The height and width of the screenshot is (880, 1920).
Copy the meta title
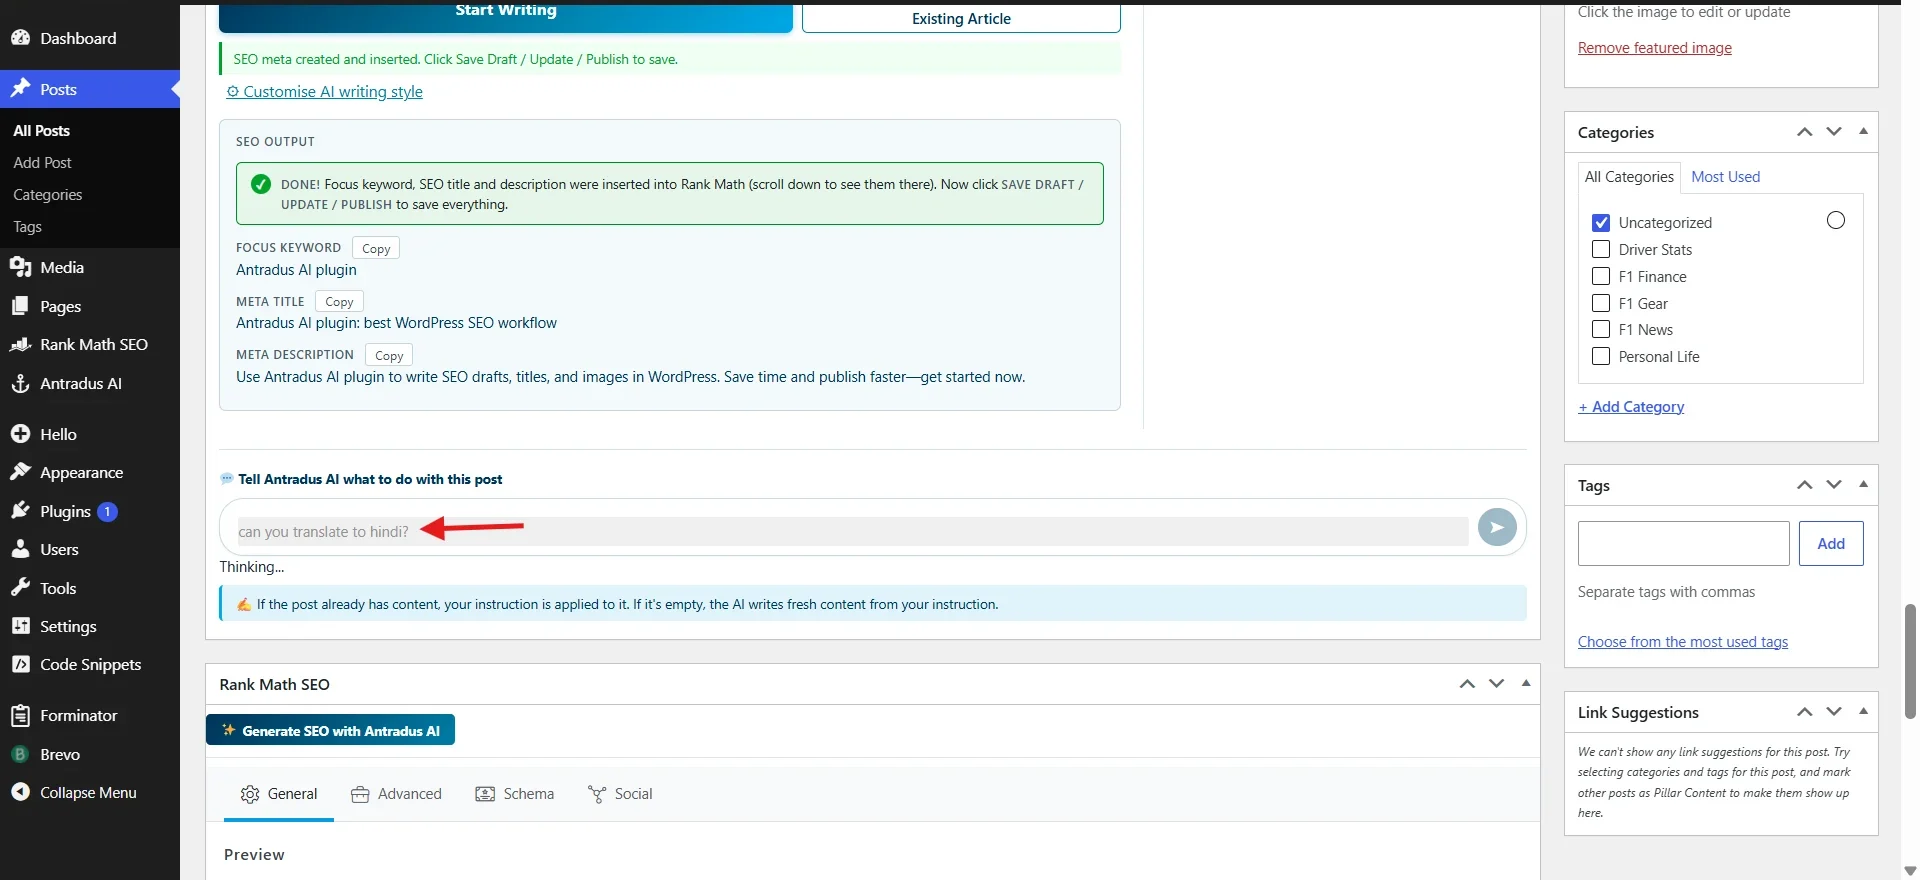tap(339, 301)
